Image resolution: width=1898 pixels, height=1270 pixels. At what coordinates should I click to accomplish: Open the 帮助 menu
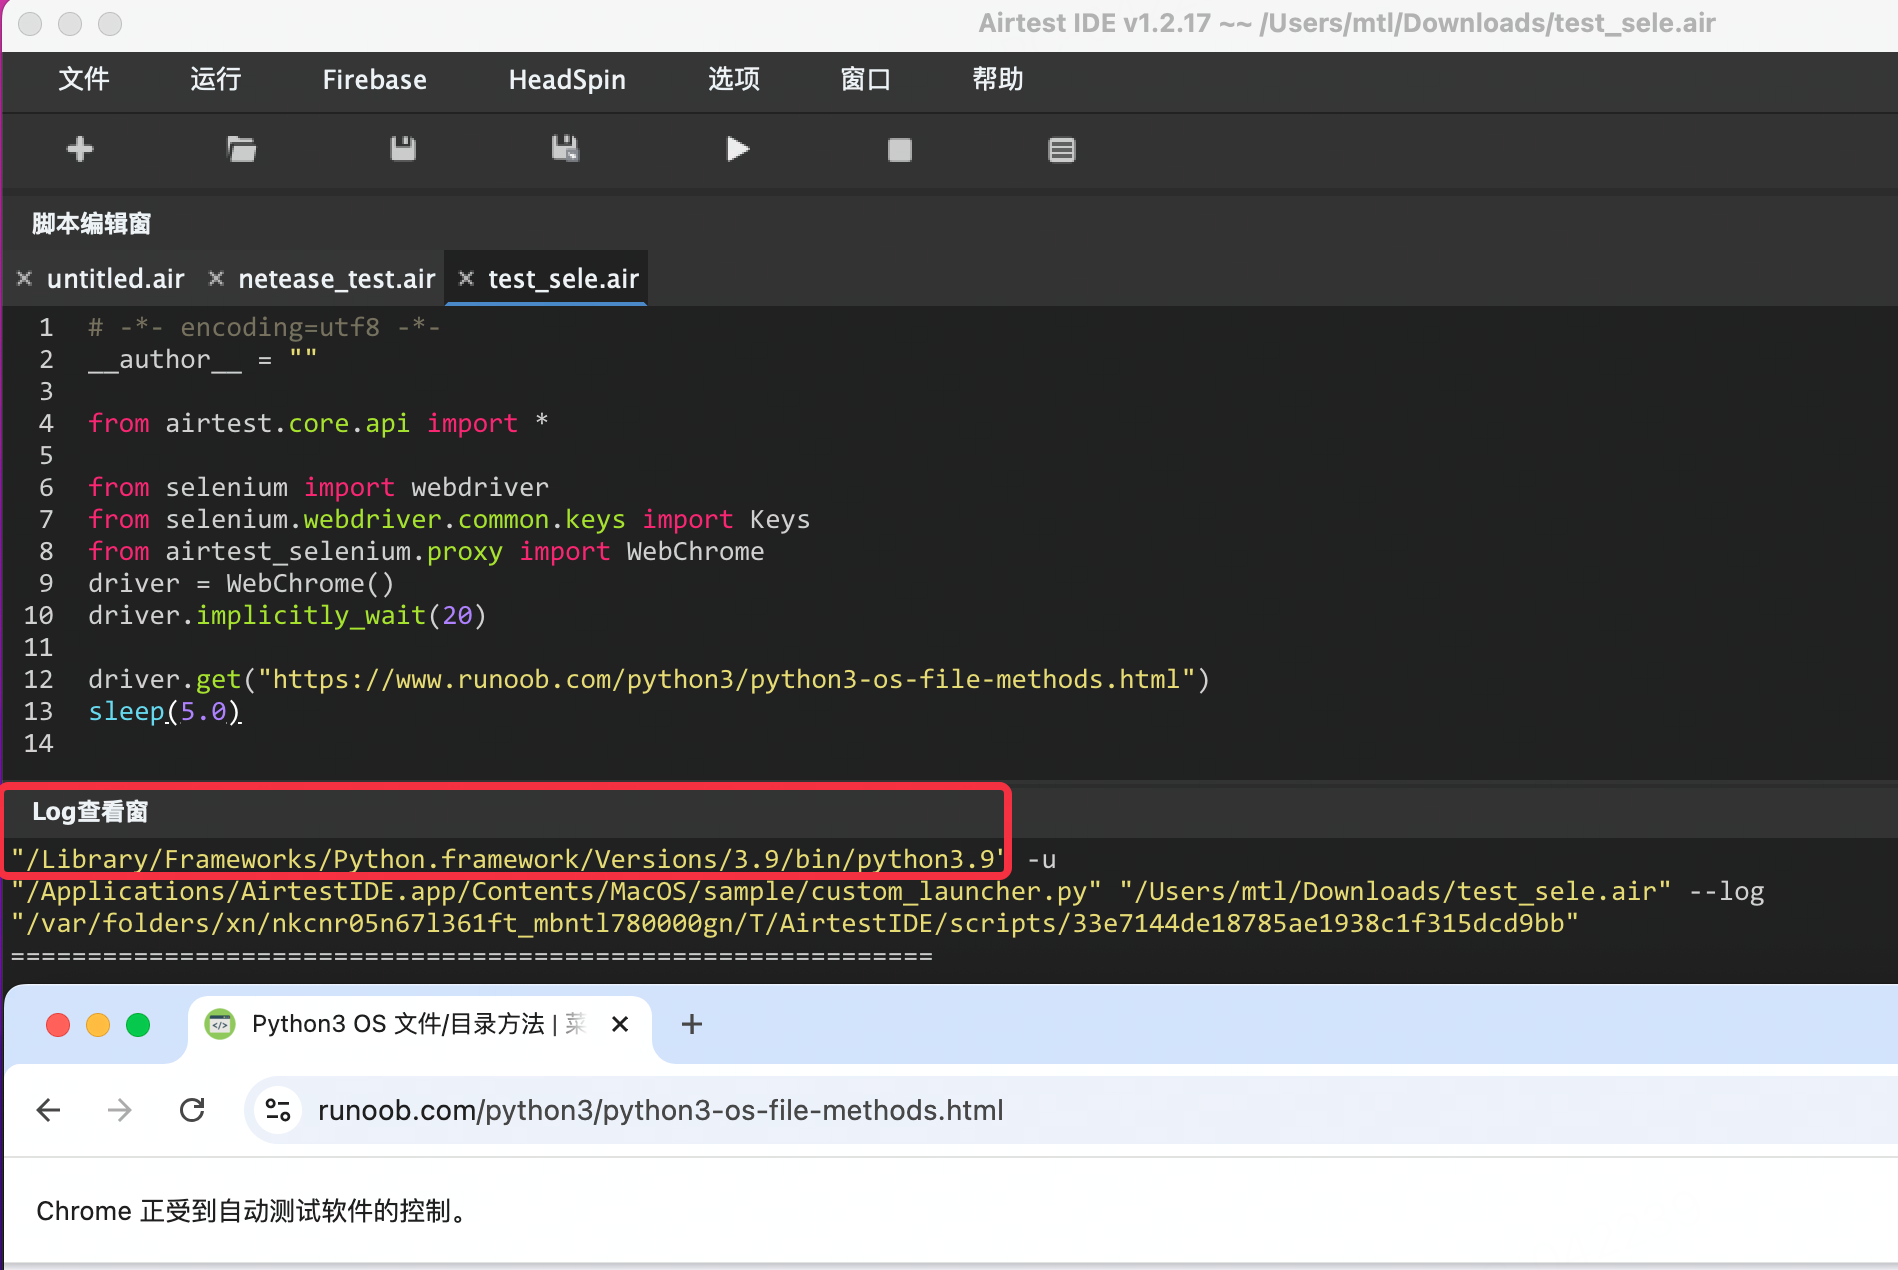(x=998, y=79)
